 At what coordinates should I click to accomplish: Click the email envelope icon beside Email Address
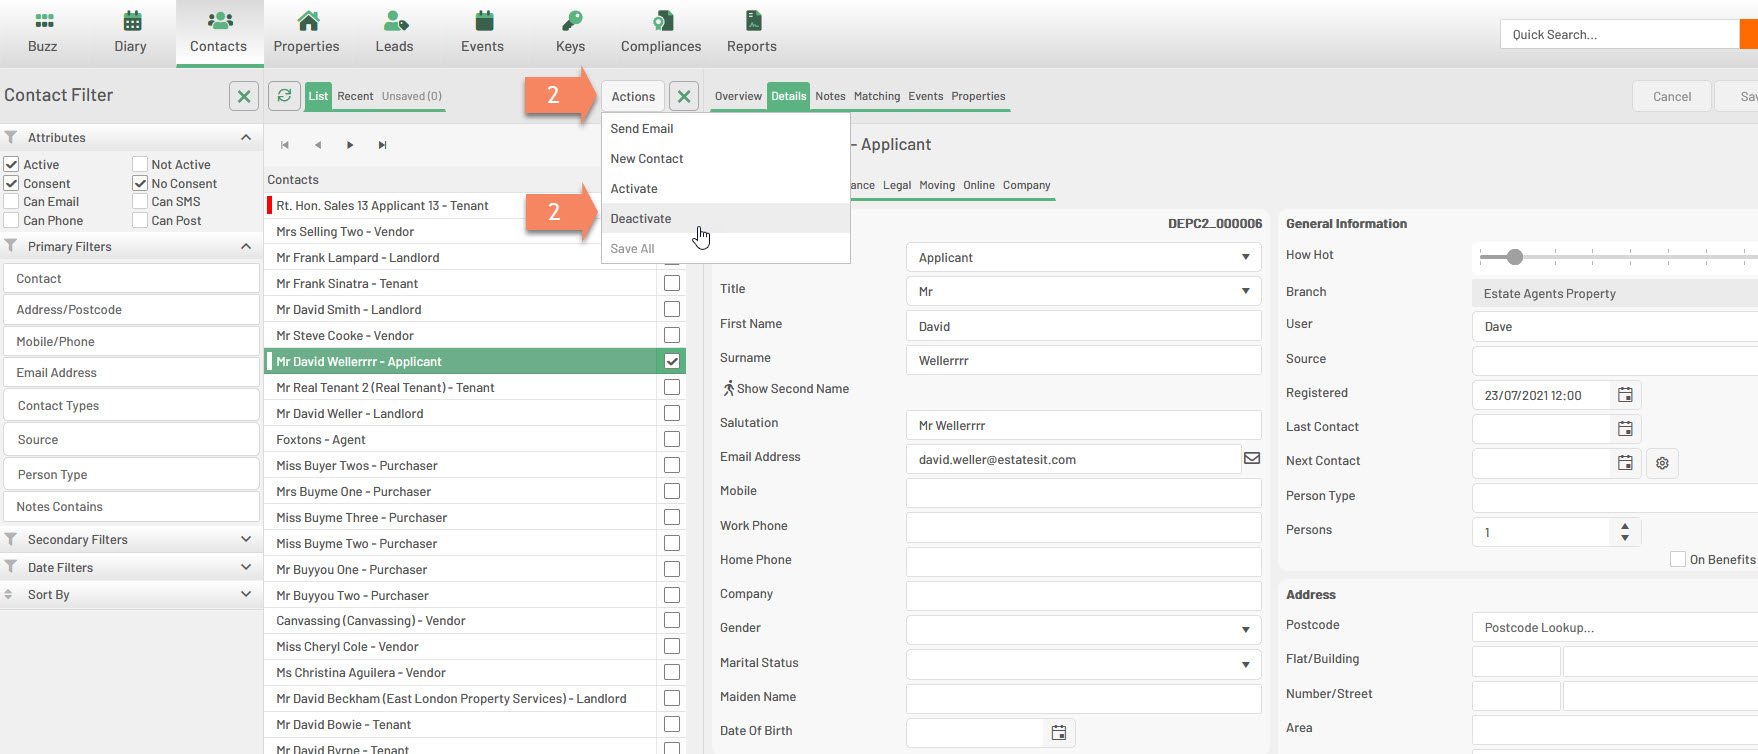[1251, 458]
